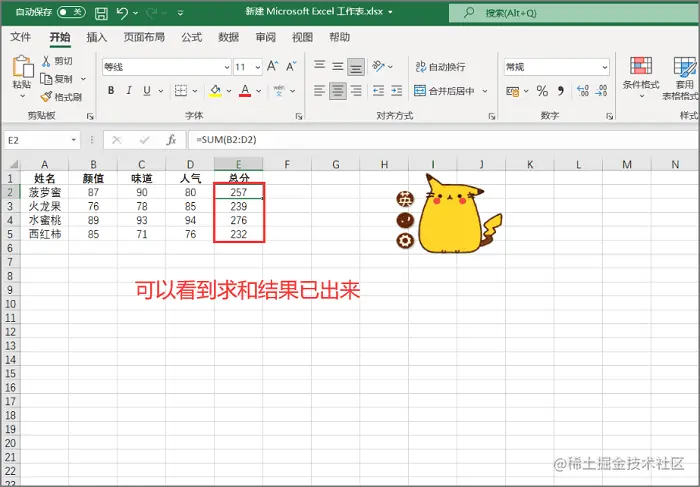This screenshot has width=700, height=487.
Task: Increase decimal places
Action: coord(583,91)
